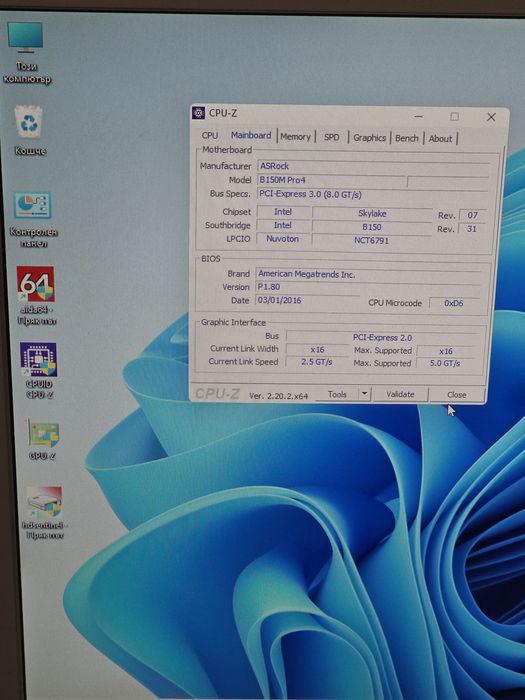The image size is (525, 700).
Task: Click the southbridge Rev. 31 value
Action: (x=472, y=229)
